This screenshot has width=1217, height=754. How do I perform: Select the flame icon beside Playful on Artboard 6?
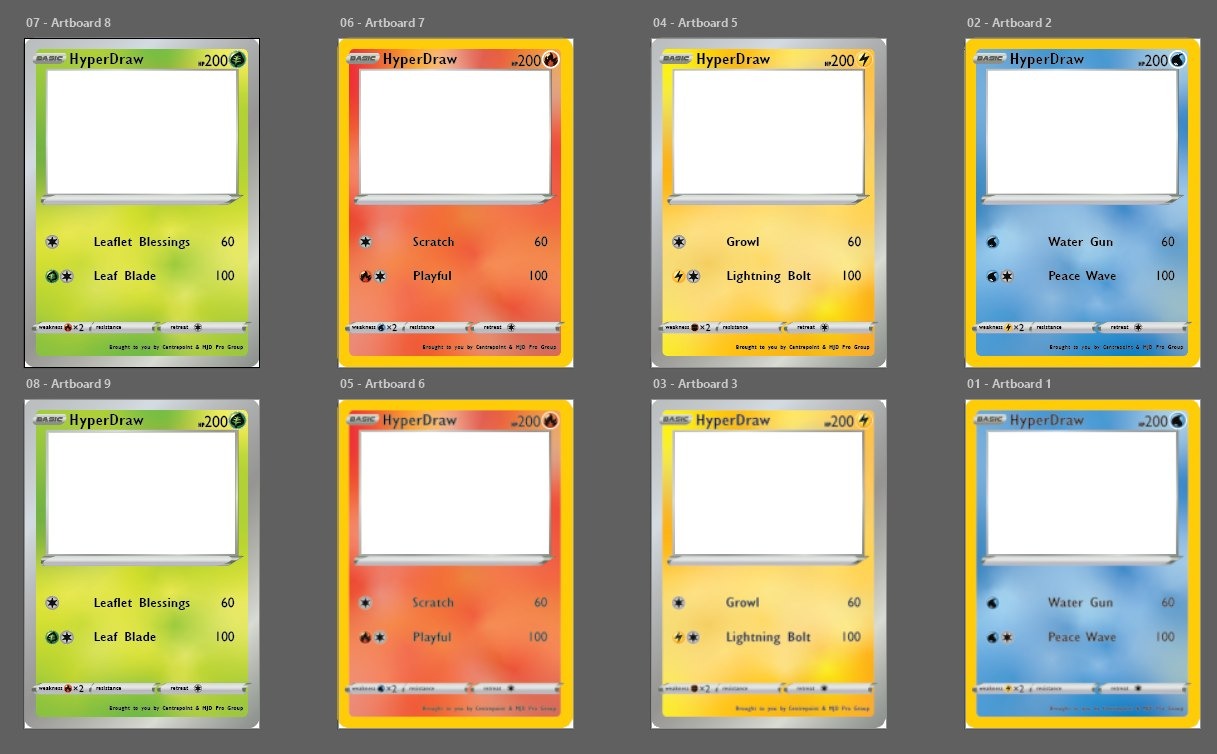(366, 637)
